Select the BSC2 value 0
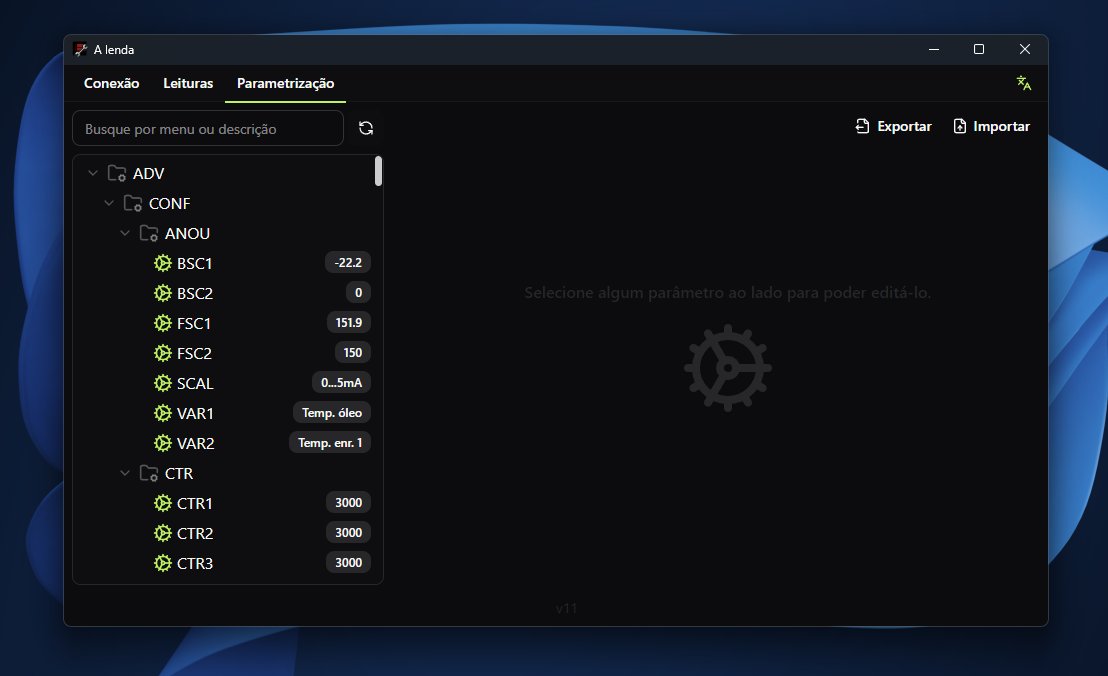This screenshot has height=676, width=1108. click(358, 292)
